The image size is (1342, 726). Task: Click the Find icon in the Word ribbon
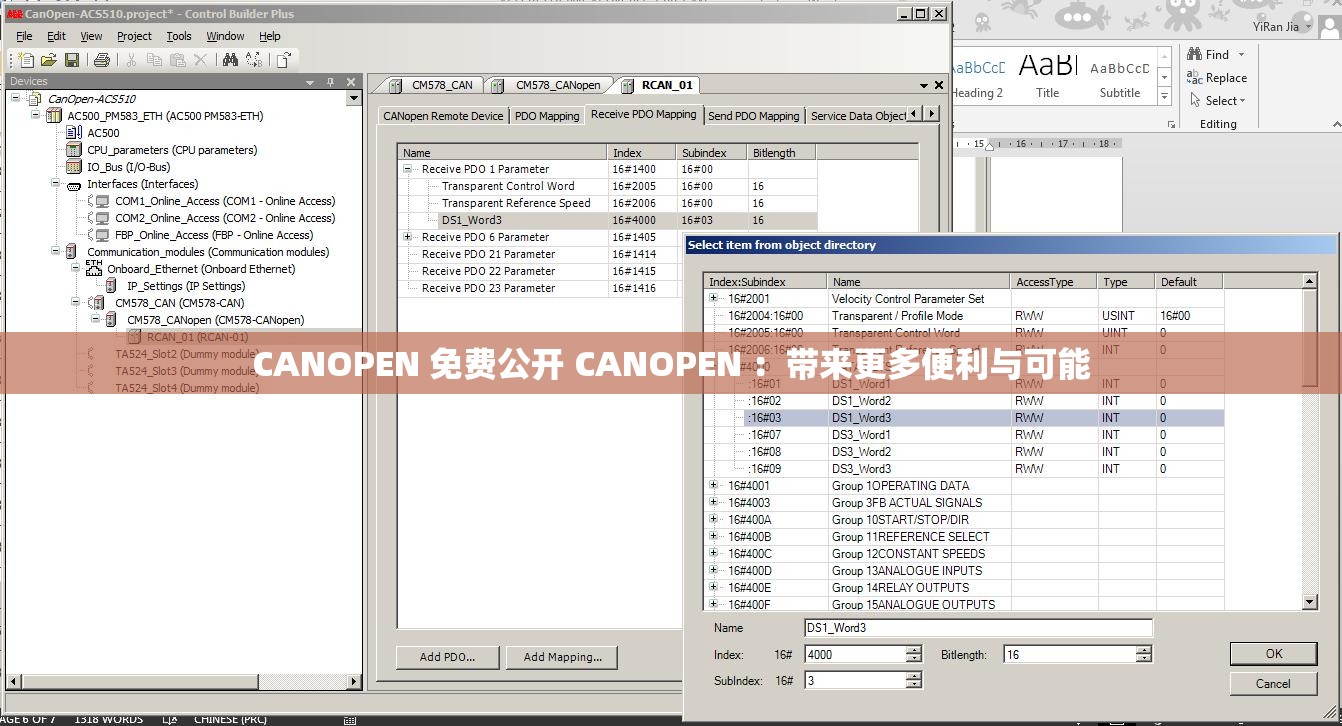(x=1196, y=52)
